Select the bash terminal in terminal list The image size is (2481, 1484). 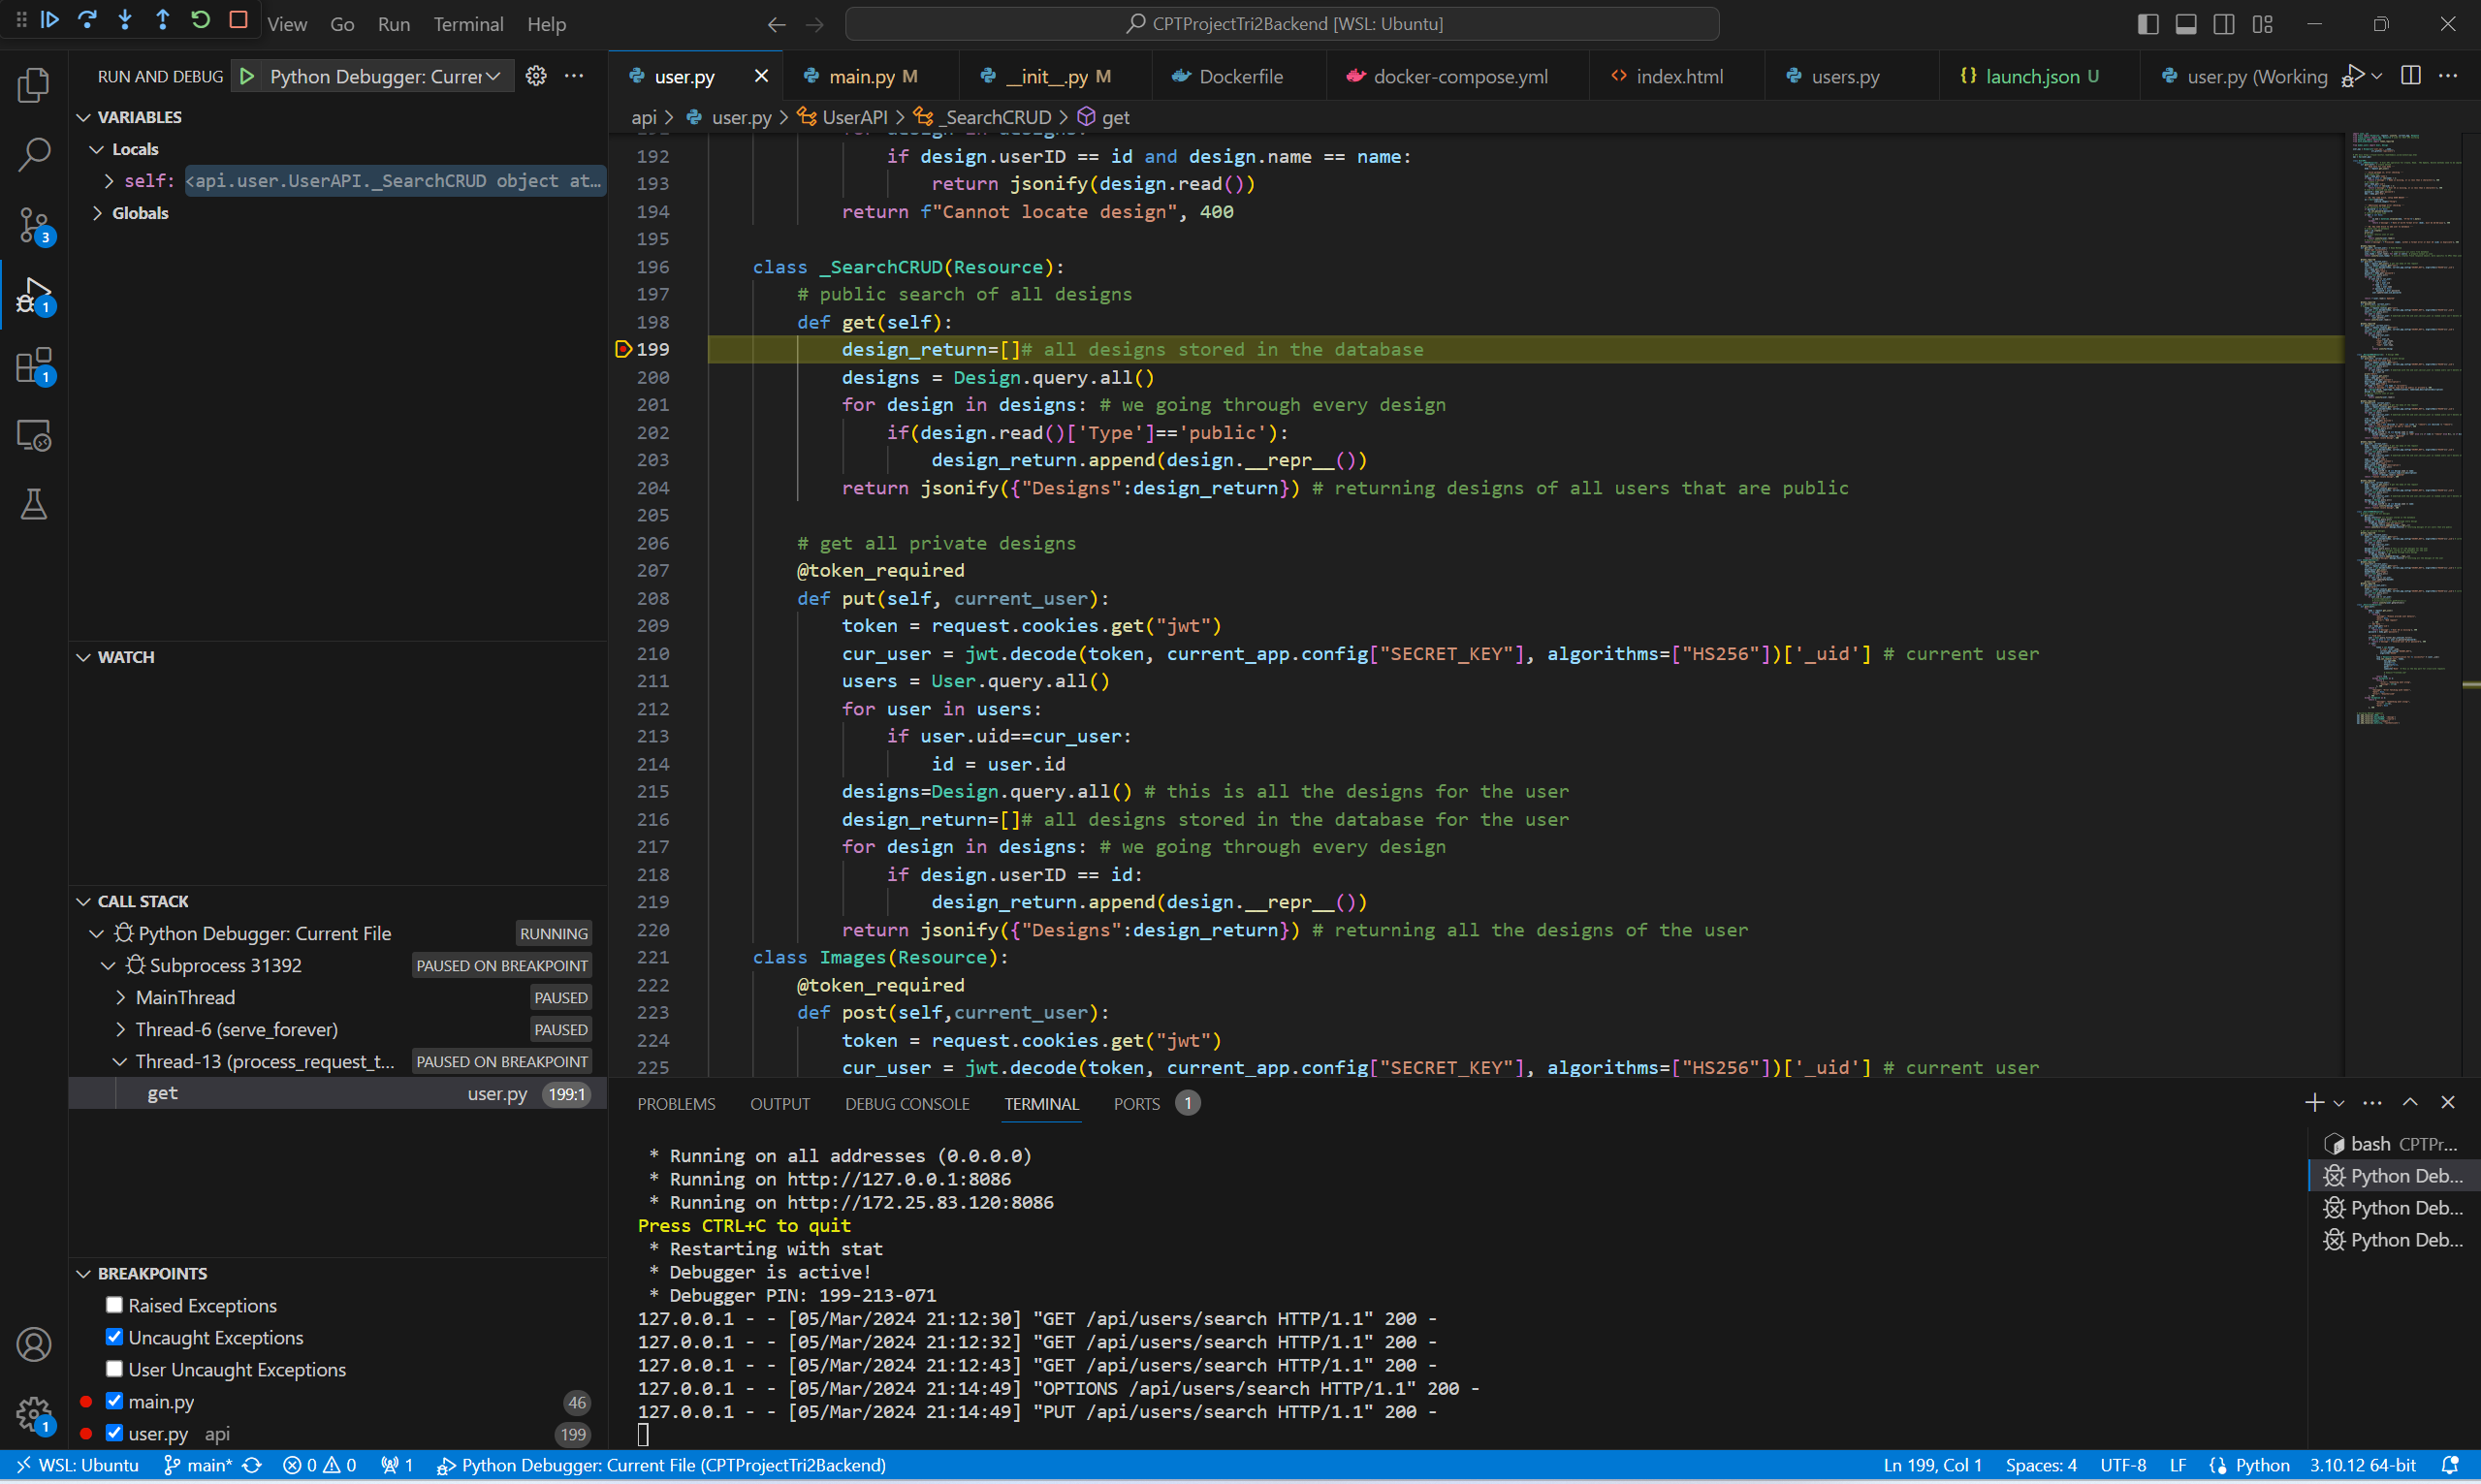[x=2392, y=1144]
